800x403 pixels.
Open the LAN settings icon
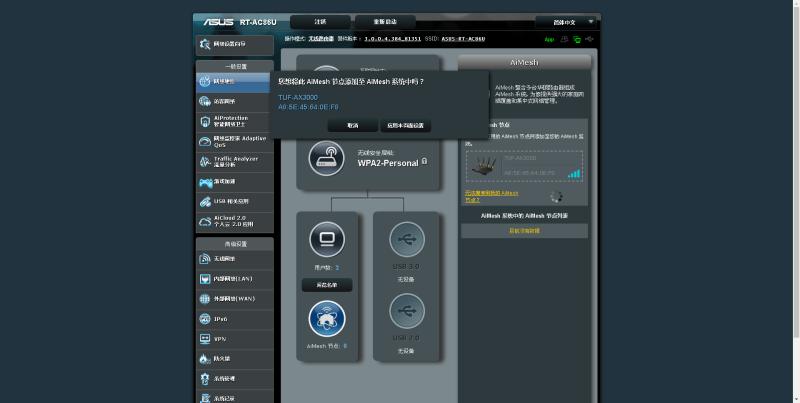pos(205,279)
